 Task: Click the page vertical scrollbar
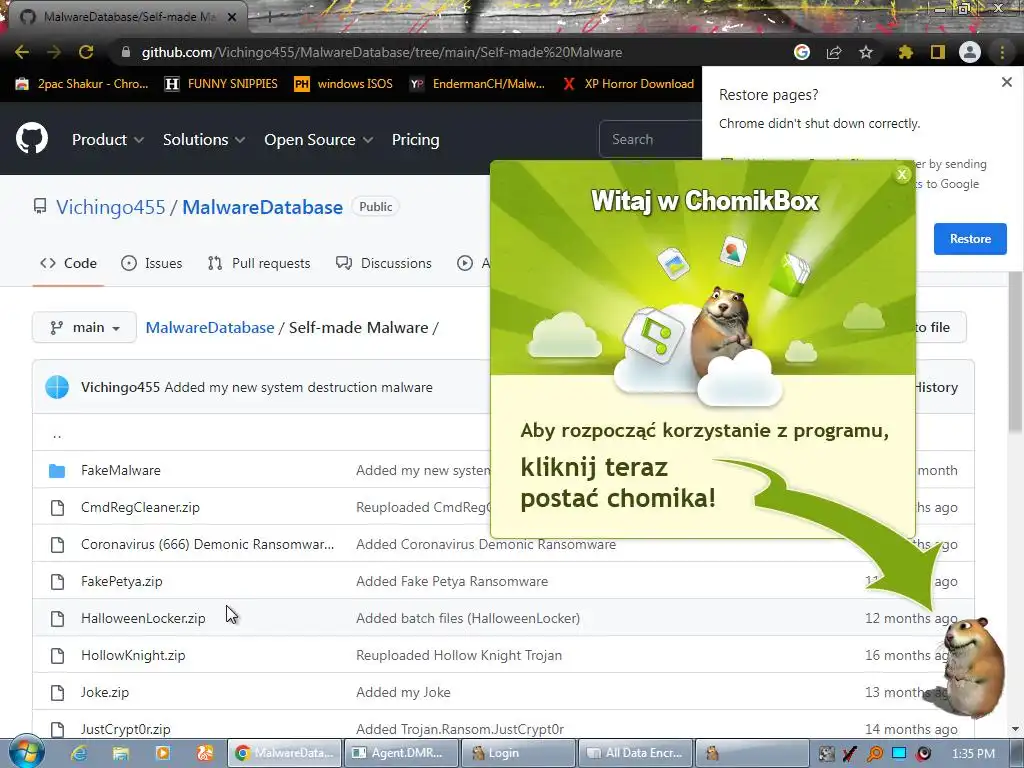tap(1015, 353)
